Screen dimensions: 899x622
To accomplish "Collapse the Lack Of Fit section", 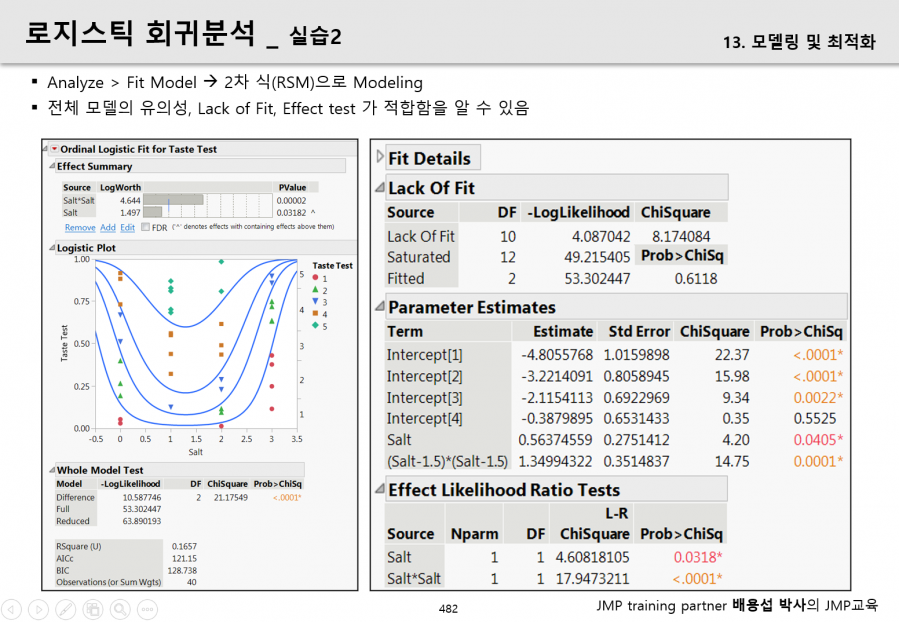I will (x=380, y=187).
